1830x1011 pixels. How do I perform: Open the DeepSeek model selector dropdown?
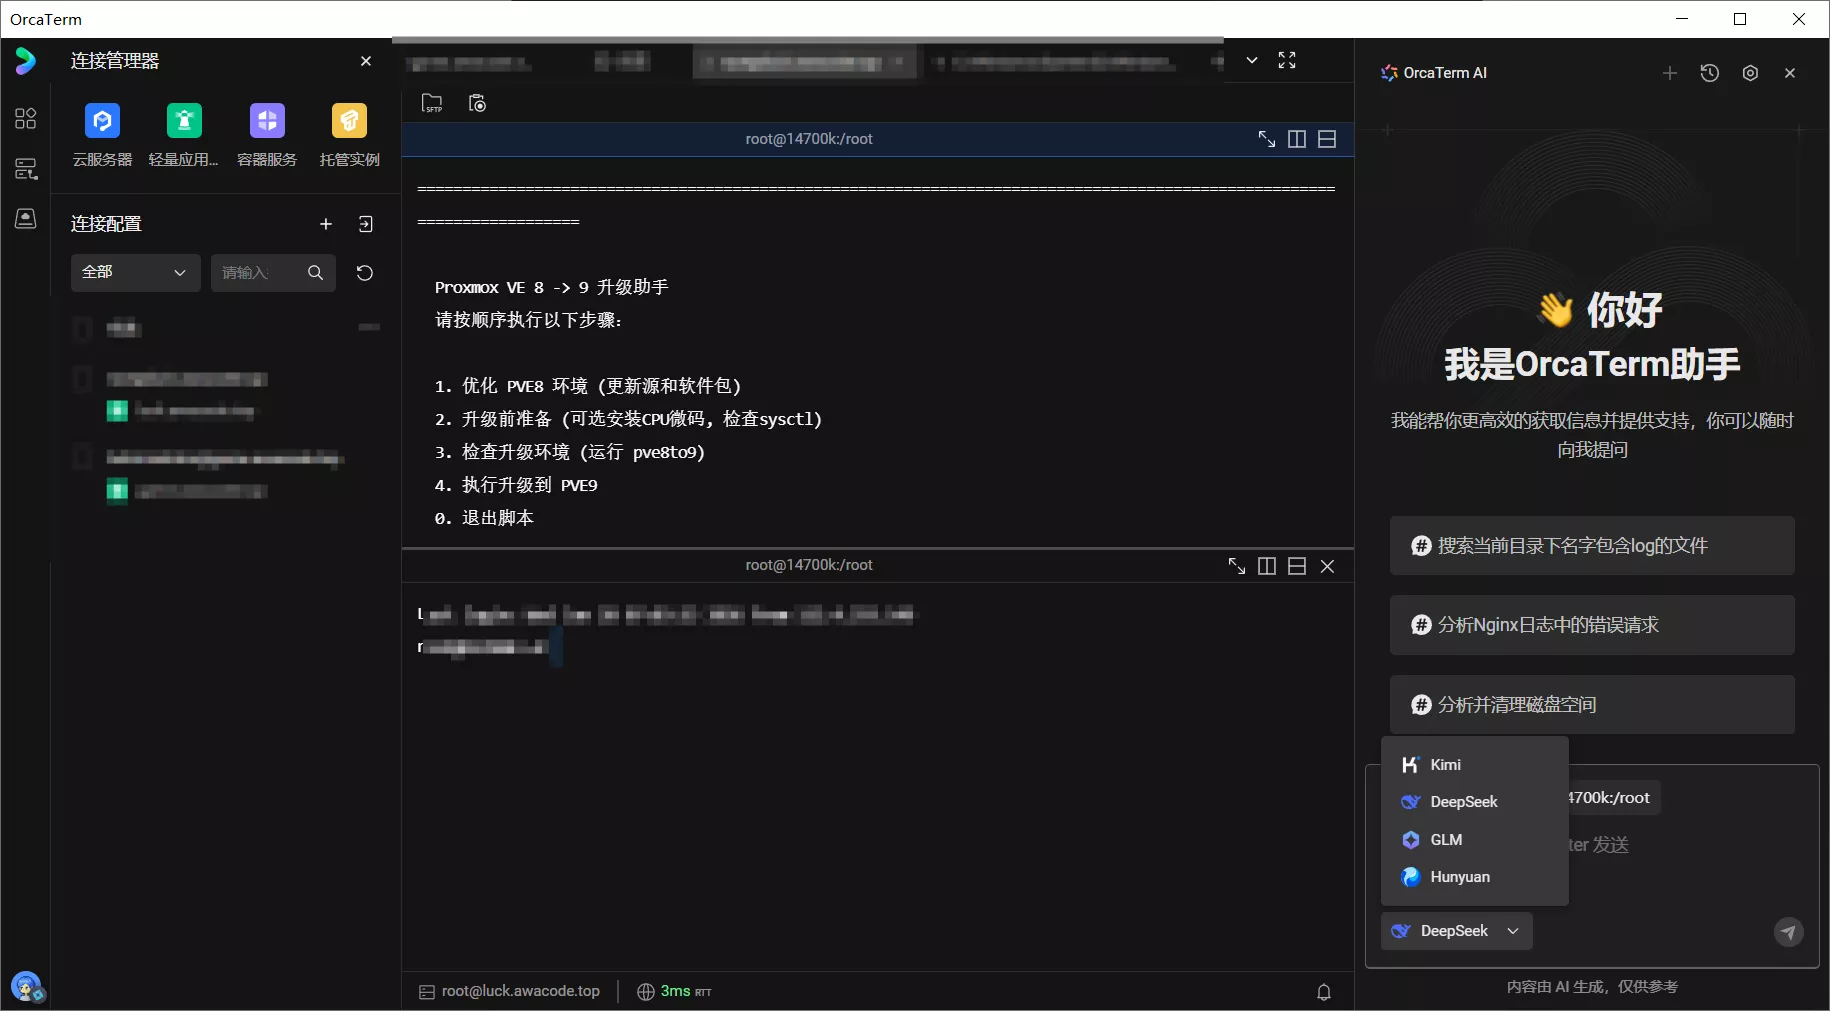point(1457,931)
